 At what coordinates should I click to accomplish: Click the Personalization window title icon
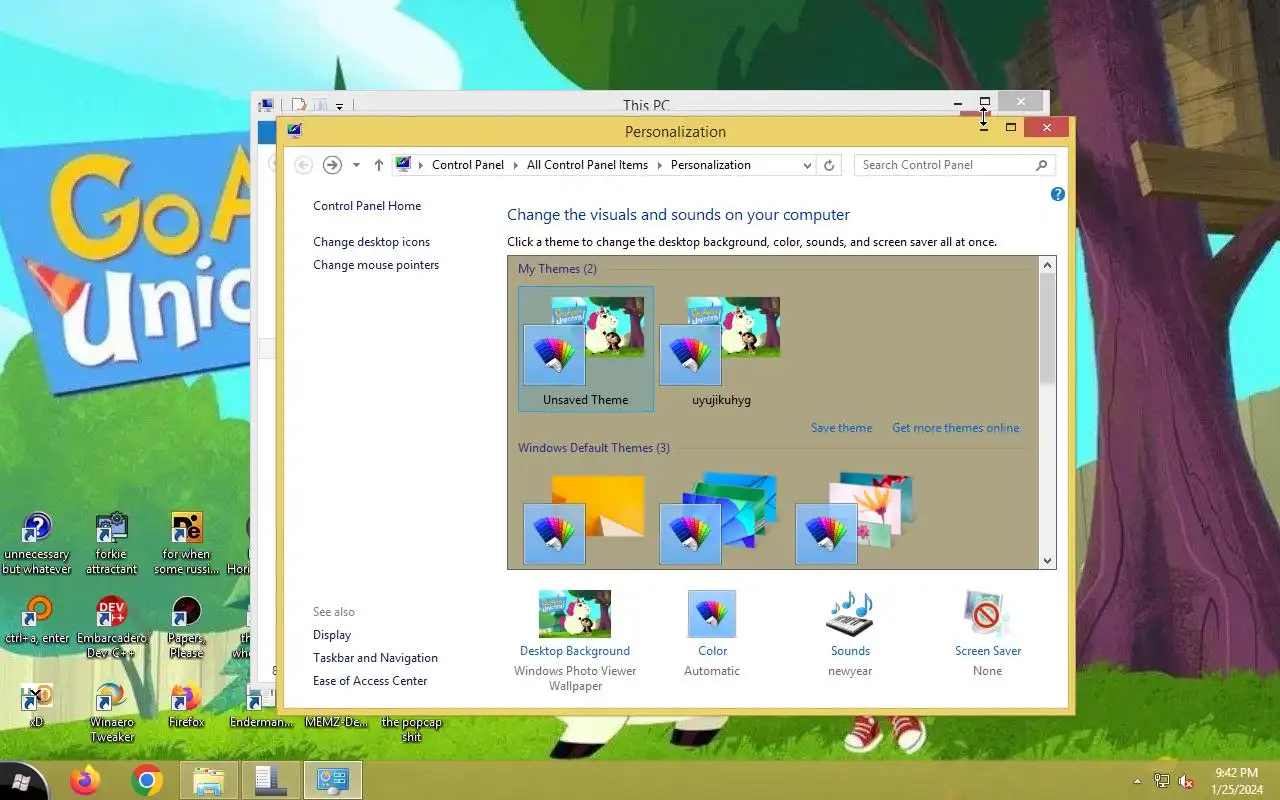click(x=294, y=130)
